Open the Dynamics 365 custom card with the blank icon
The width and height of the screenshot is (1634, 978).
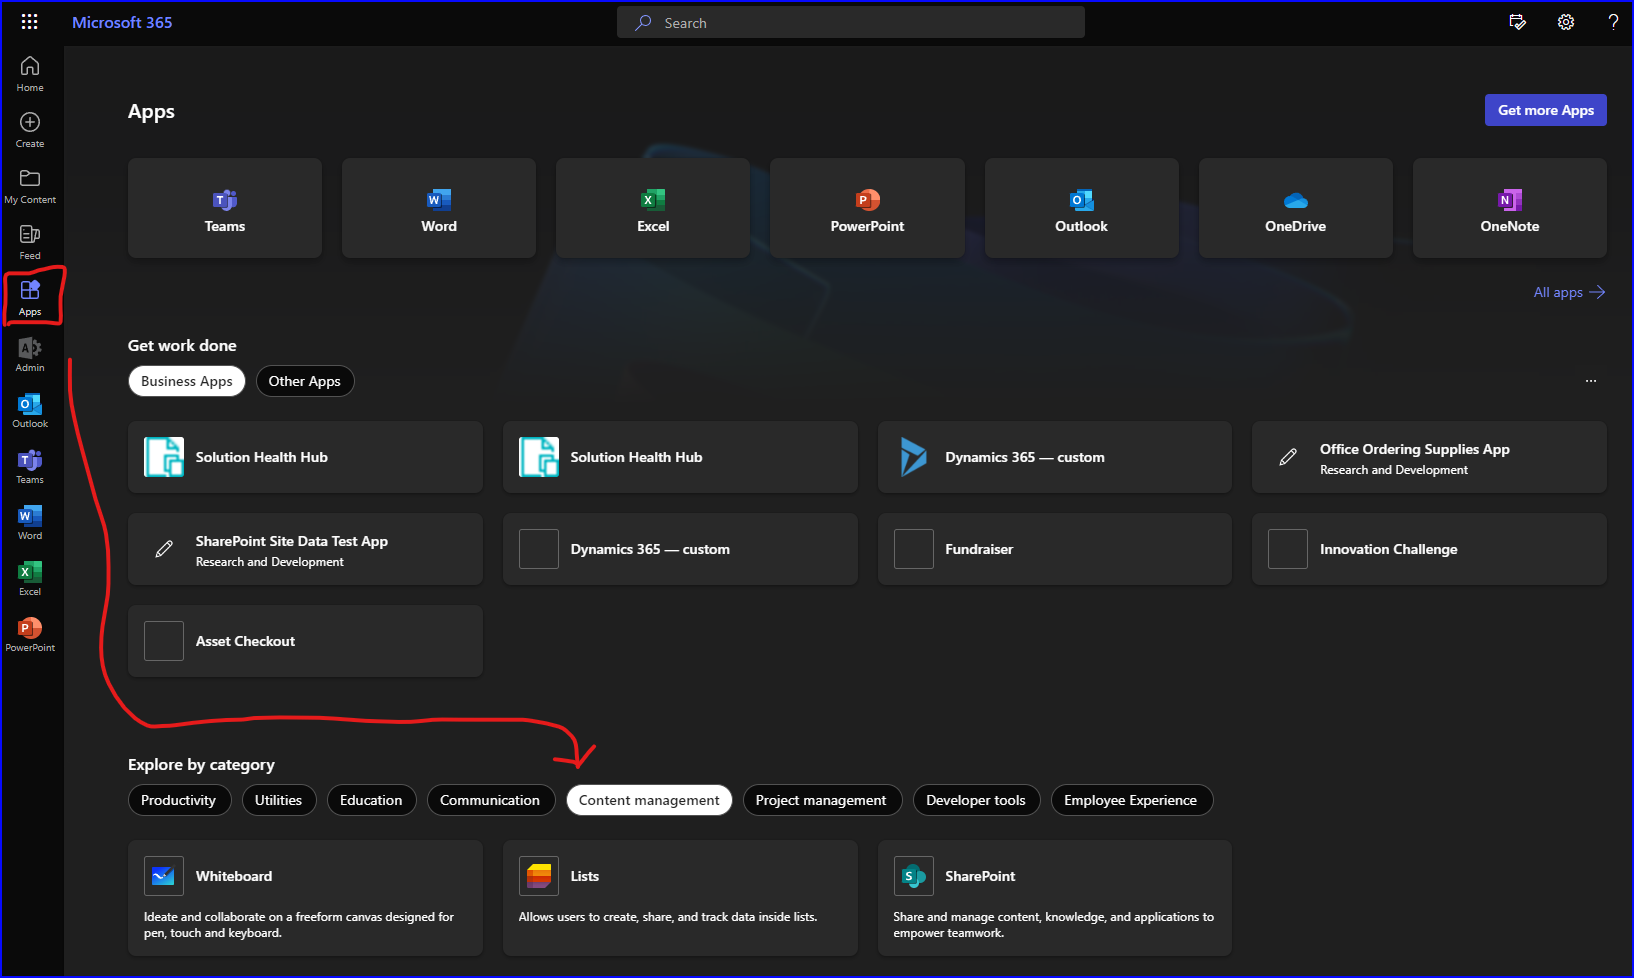[x=680, y=549]
